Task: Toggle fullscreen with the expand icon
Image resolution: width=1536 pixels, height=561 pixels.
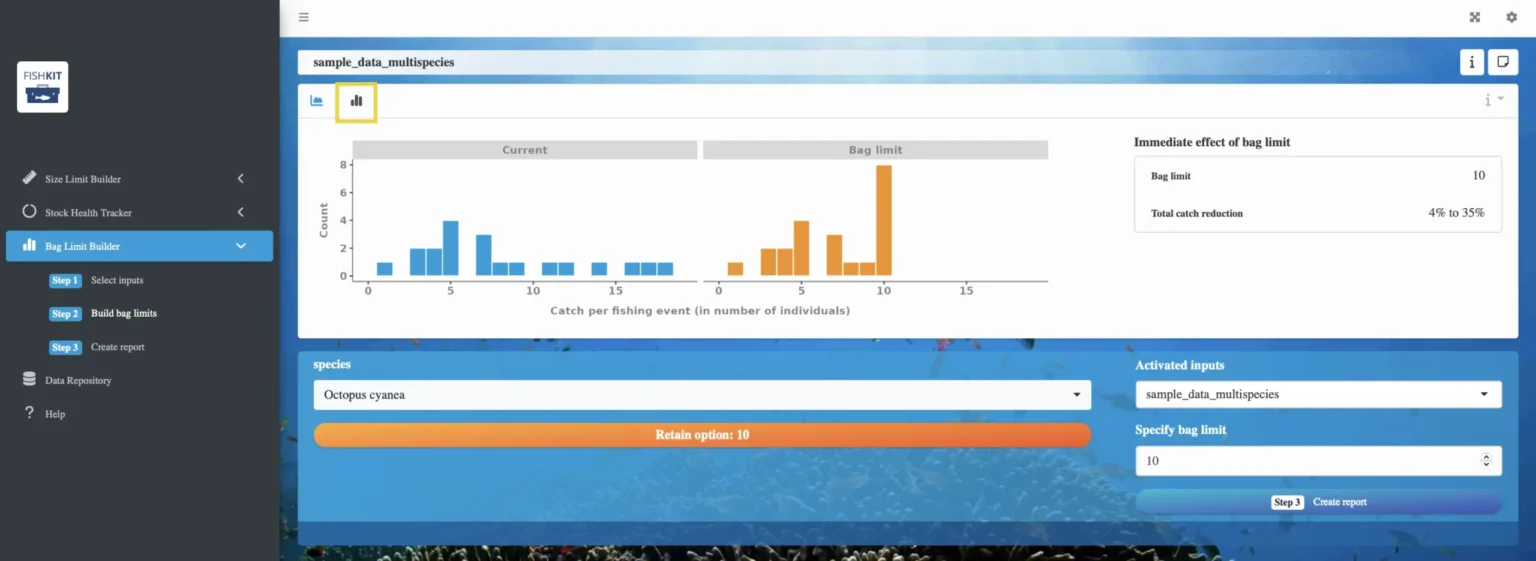Action: pyautogui.click(x=1474, y=17)
